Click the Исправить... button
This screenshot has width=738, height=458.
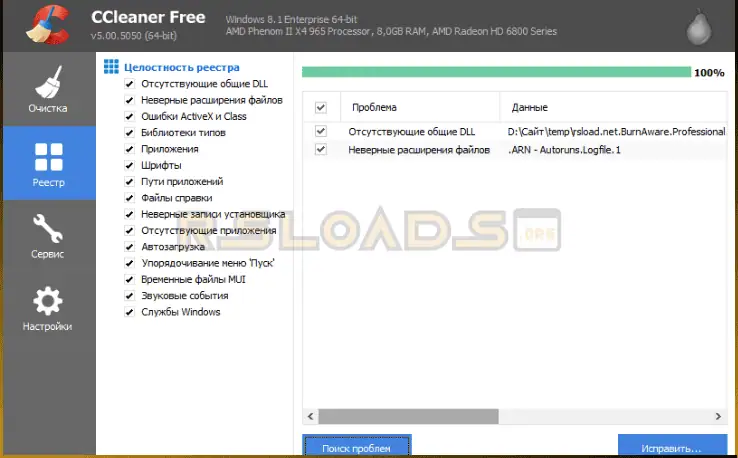click(672, 446)
